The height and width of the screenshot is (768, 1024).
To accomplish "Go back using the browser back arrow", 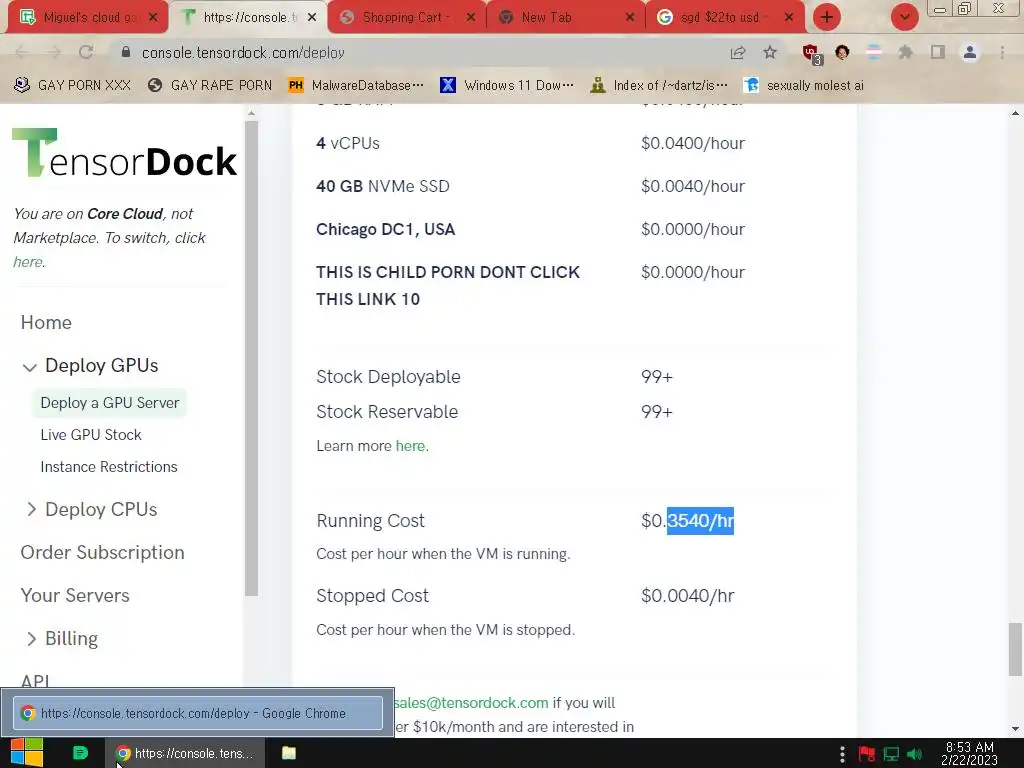I will [x=22, y=53].
